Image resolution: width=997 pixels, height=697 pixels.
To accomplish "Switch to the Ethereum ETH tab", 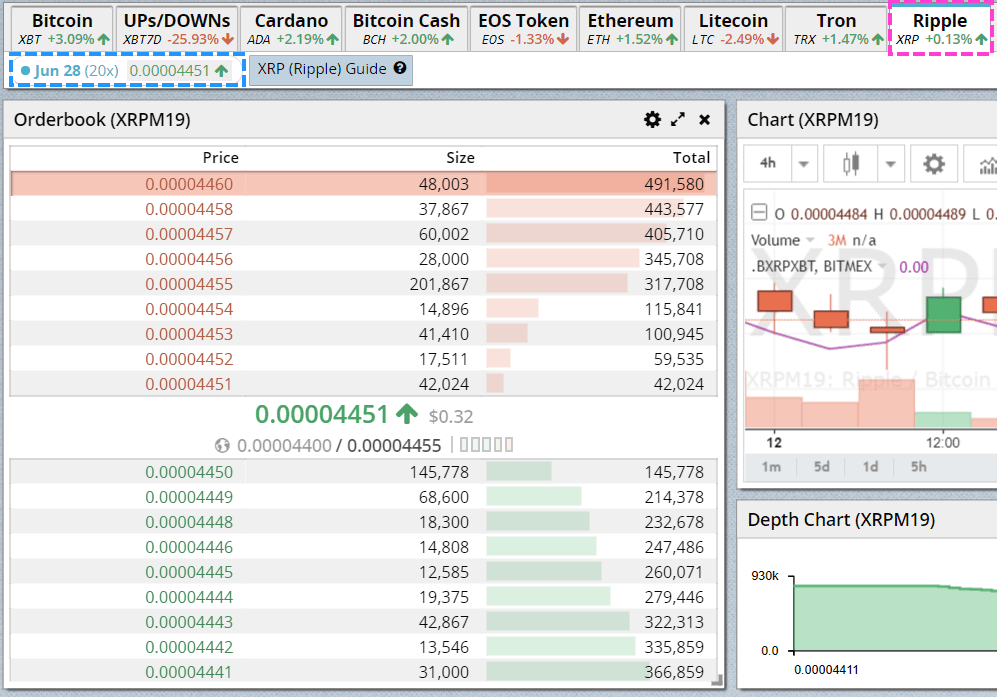I will coord(630,29).
